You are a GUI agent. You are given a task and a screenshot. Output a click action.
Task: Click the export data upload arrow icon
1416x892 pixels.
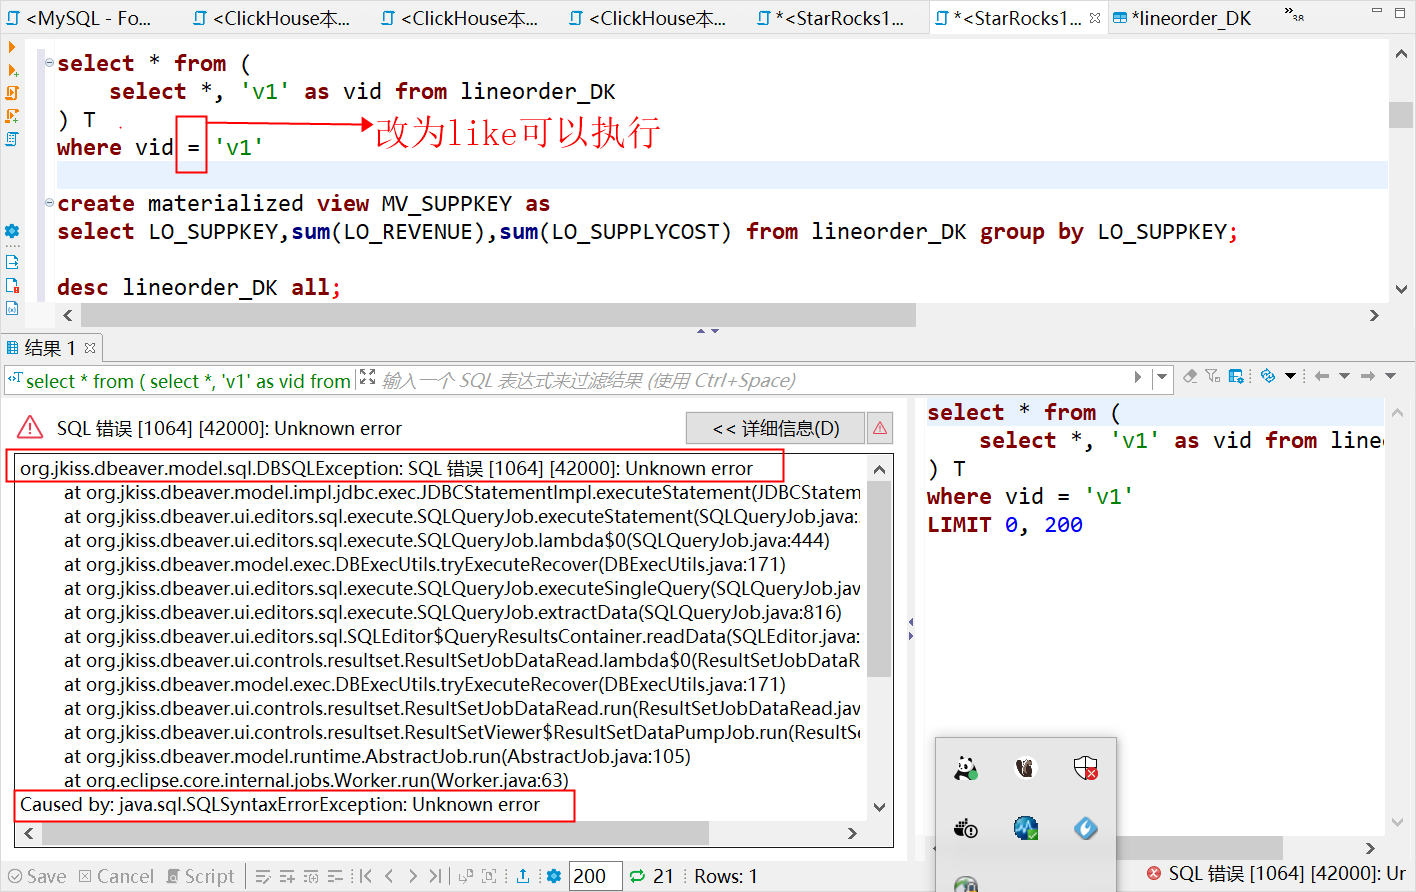click(x=523, y=876)
